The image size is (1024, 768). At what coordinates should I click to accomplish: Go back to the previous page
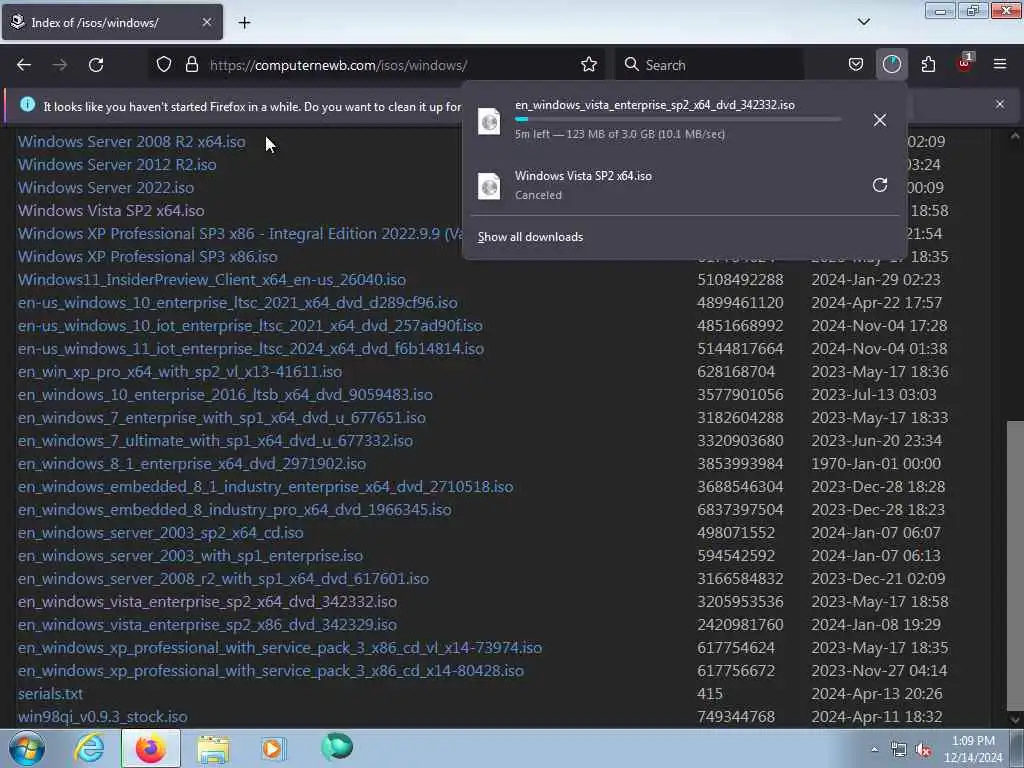(24, 65)
